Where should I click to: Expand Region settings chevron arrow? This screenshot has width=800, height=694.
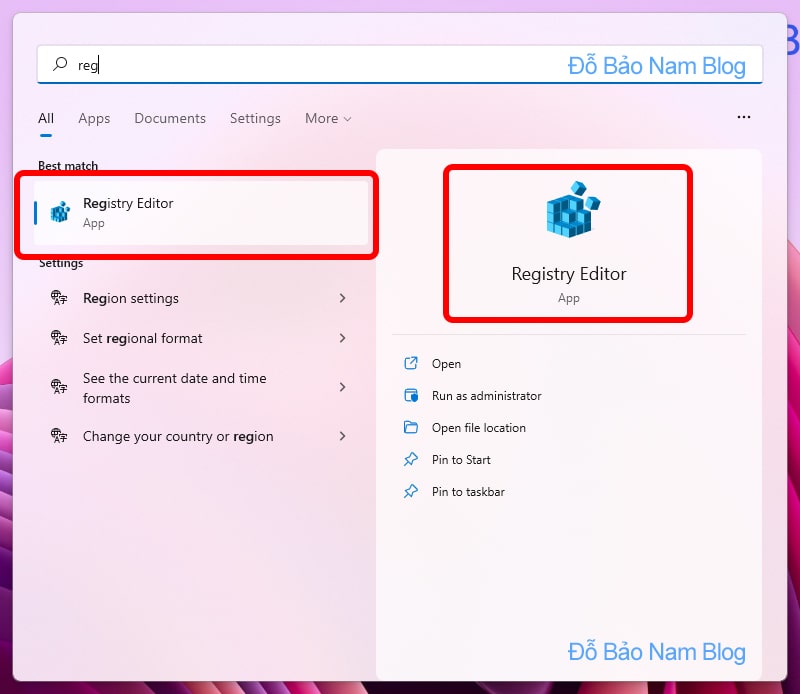[342, 298]
